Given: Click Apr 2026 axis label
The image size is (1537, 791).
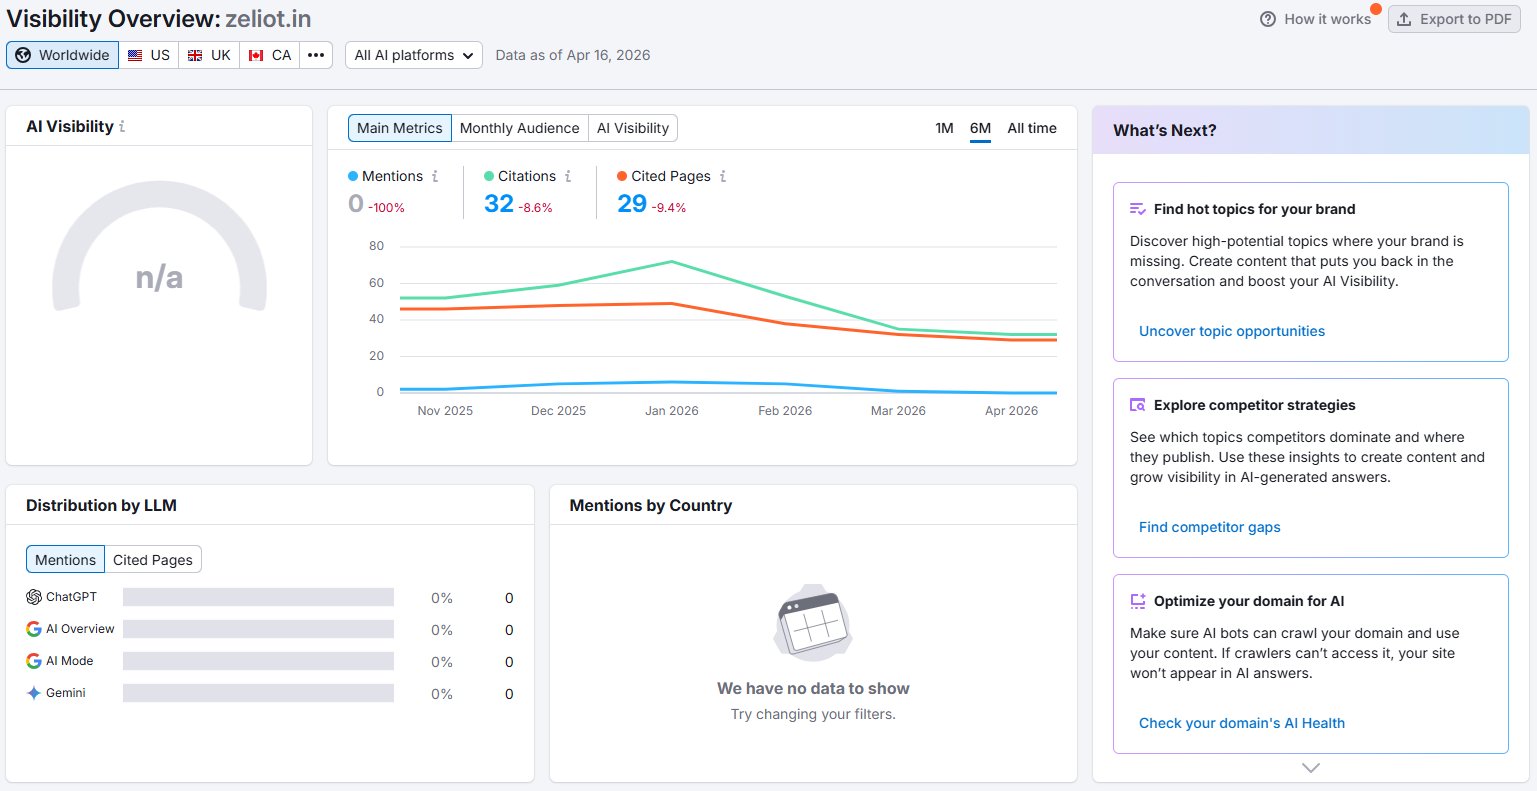Looking at the screenshot, I should [1011, 411].
